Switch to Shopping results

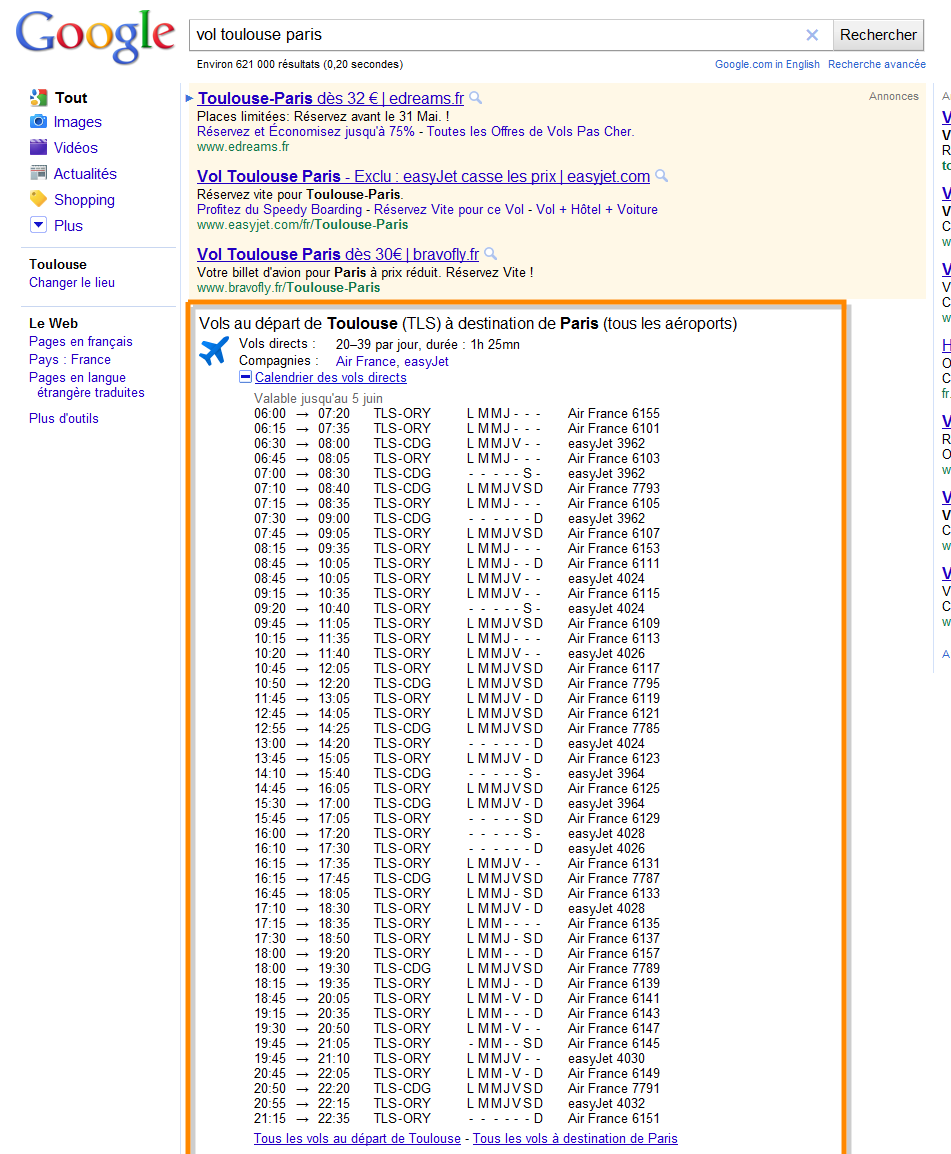click(x=84, y=199)
